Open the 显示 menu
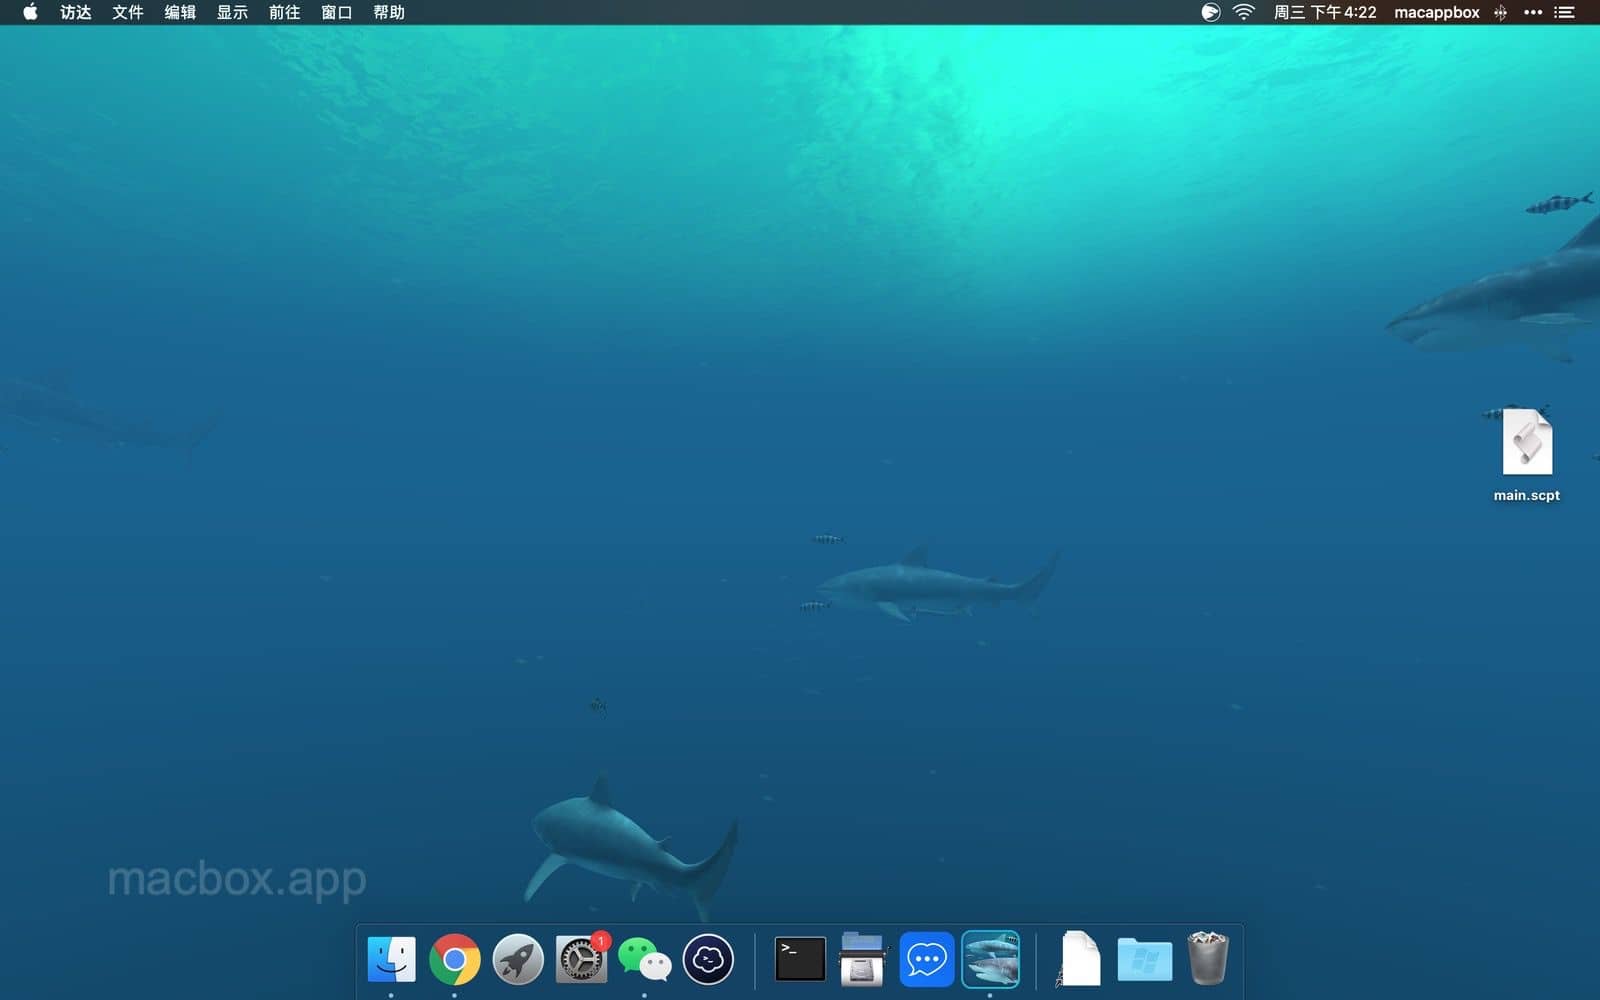 click(x=232, y=12)
